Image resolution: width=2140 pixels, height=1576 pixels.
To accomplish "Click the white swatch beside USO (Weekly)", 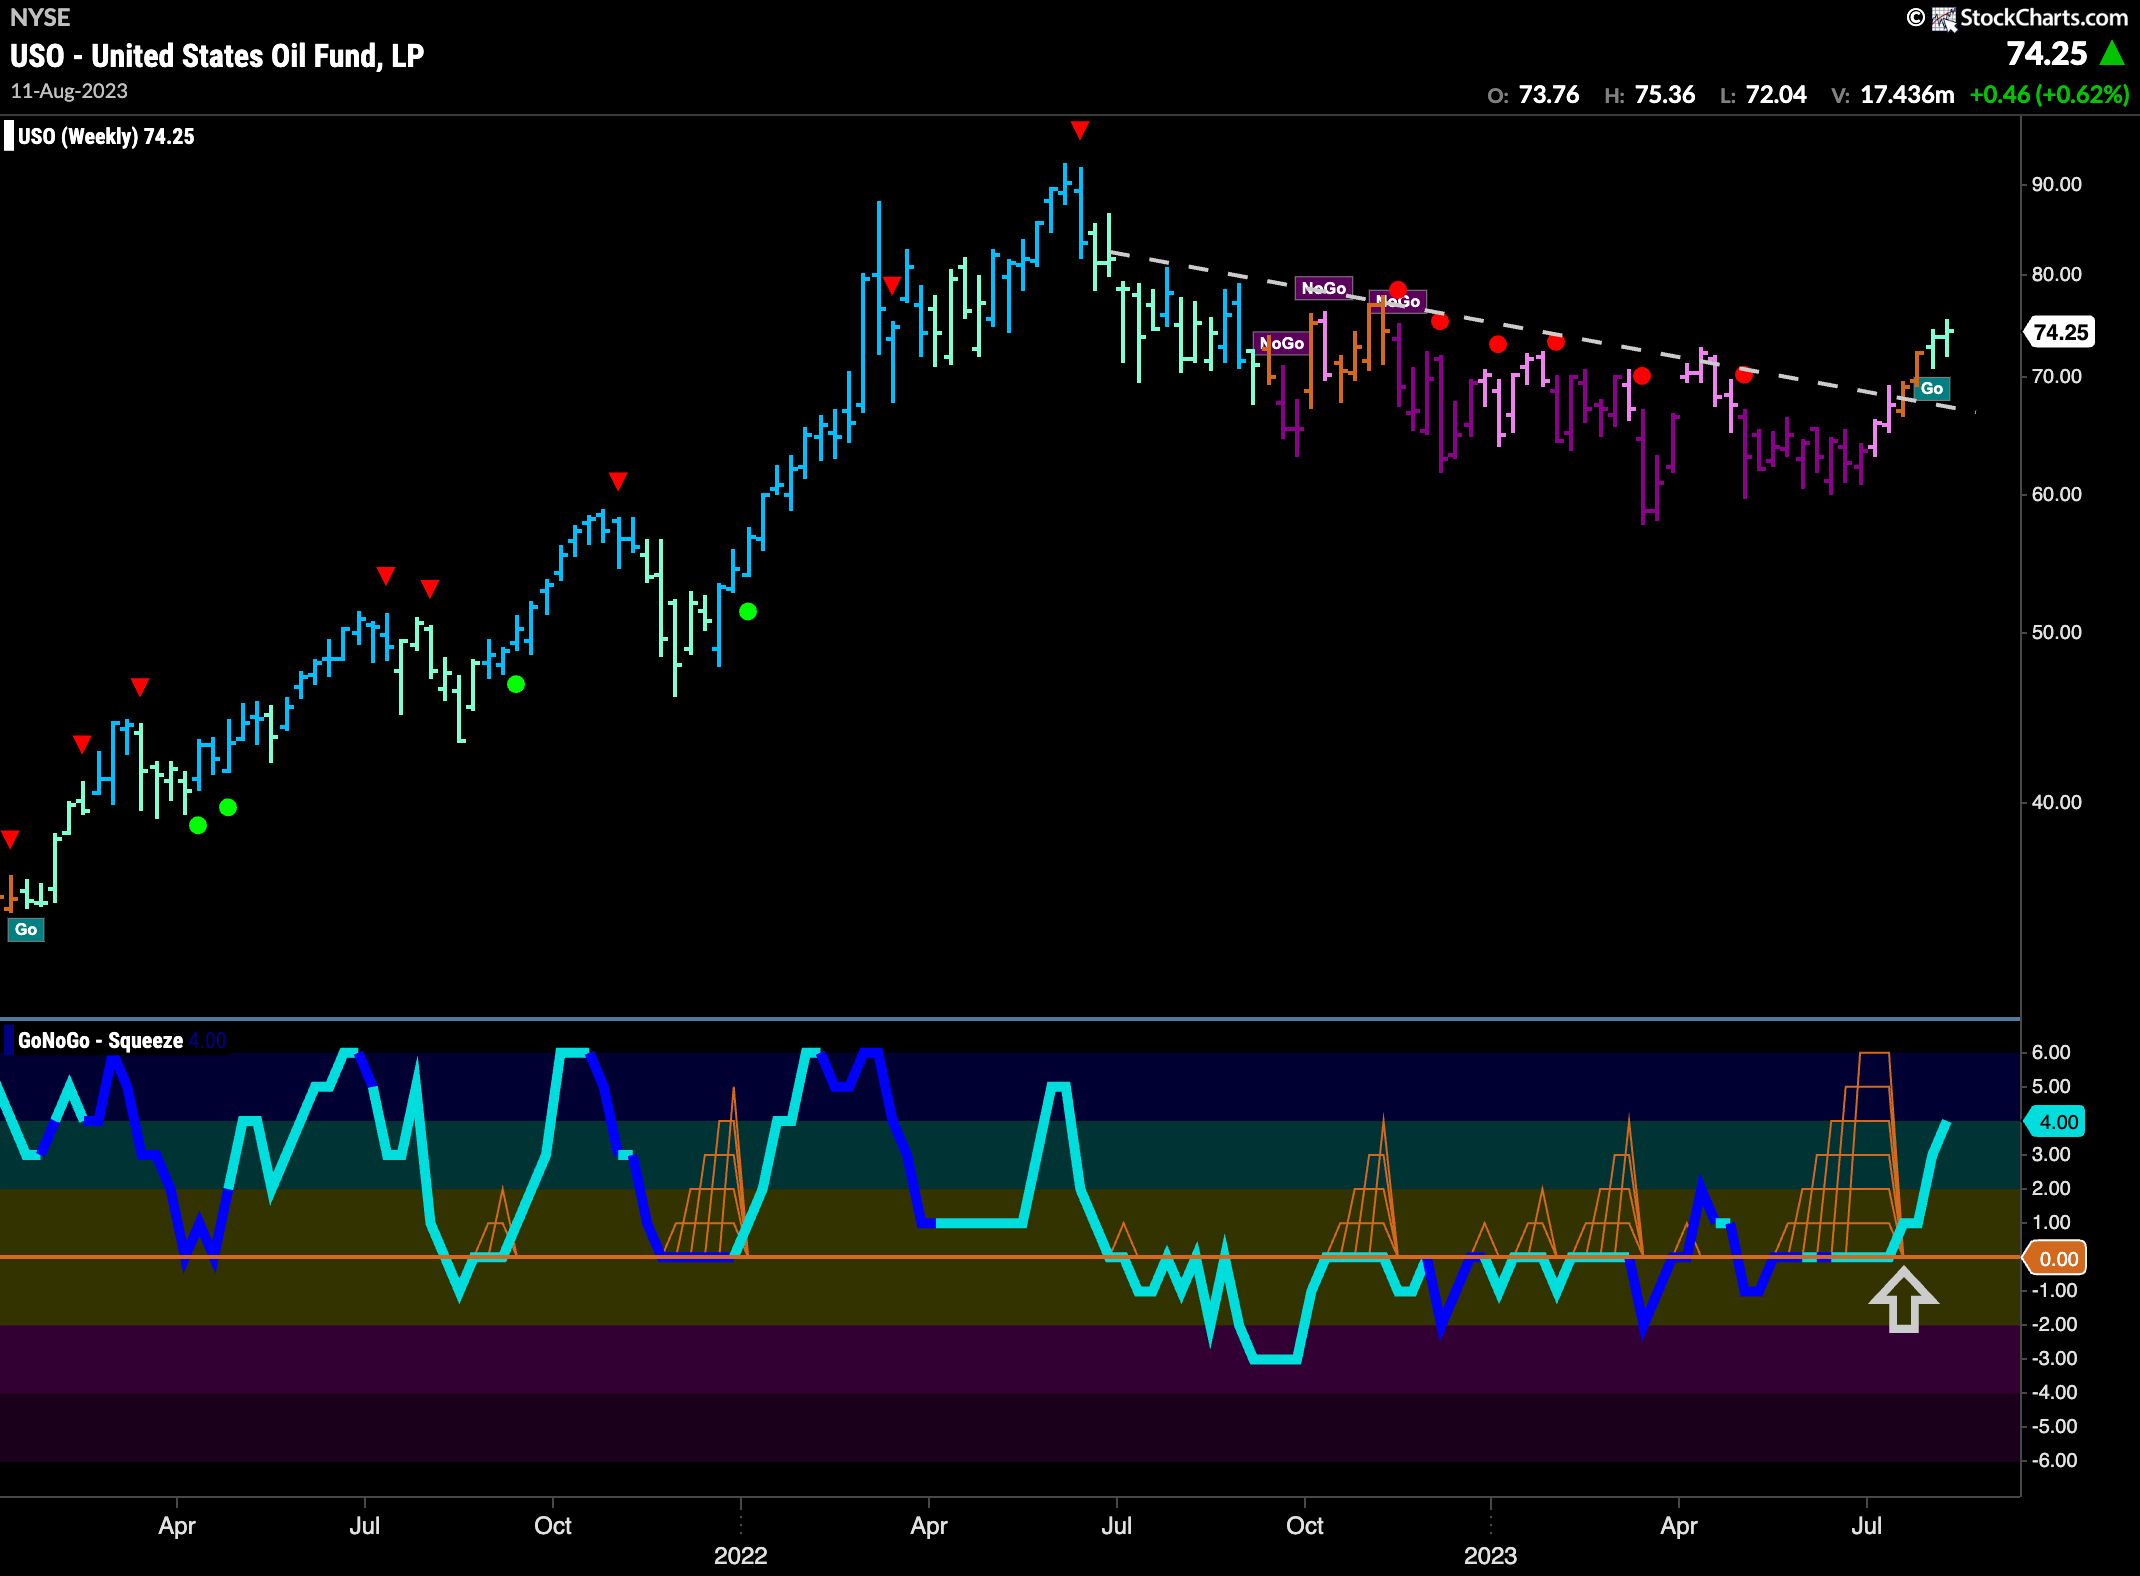I will (x=9, y=136).
